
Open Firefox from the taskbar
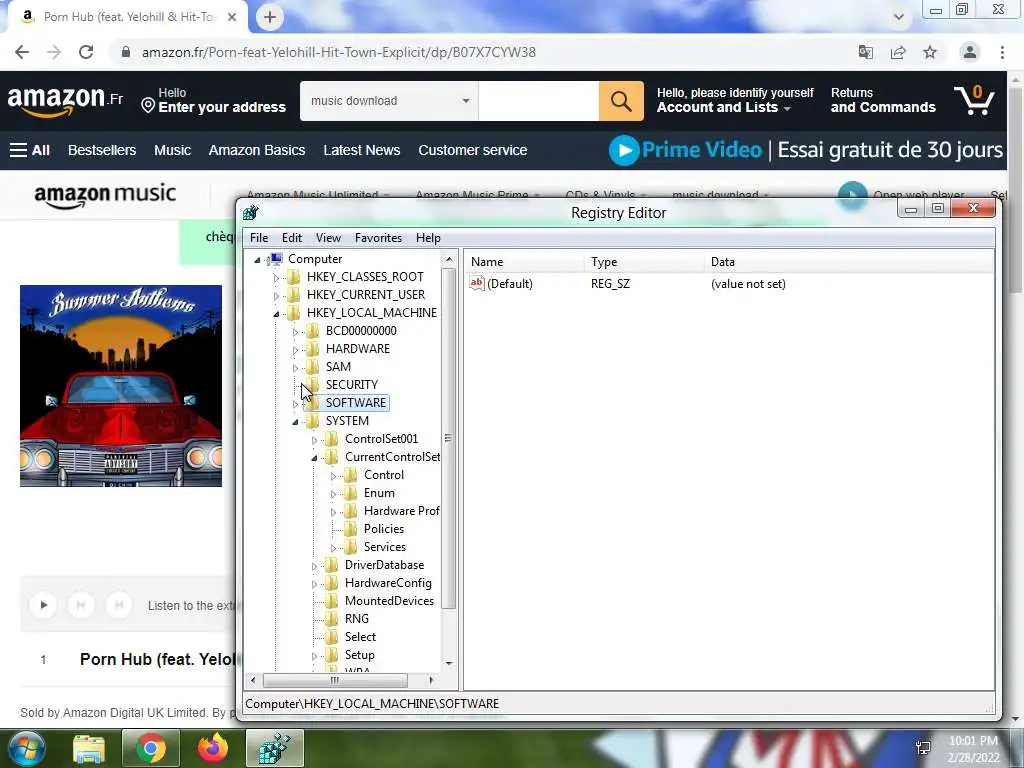[x=213, y=748]
